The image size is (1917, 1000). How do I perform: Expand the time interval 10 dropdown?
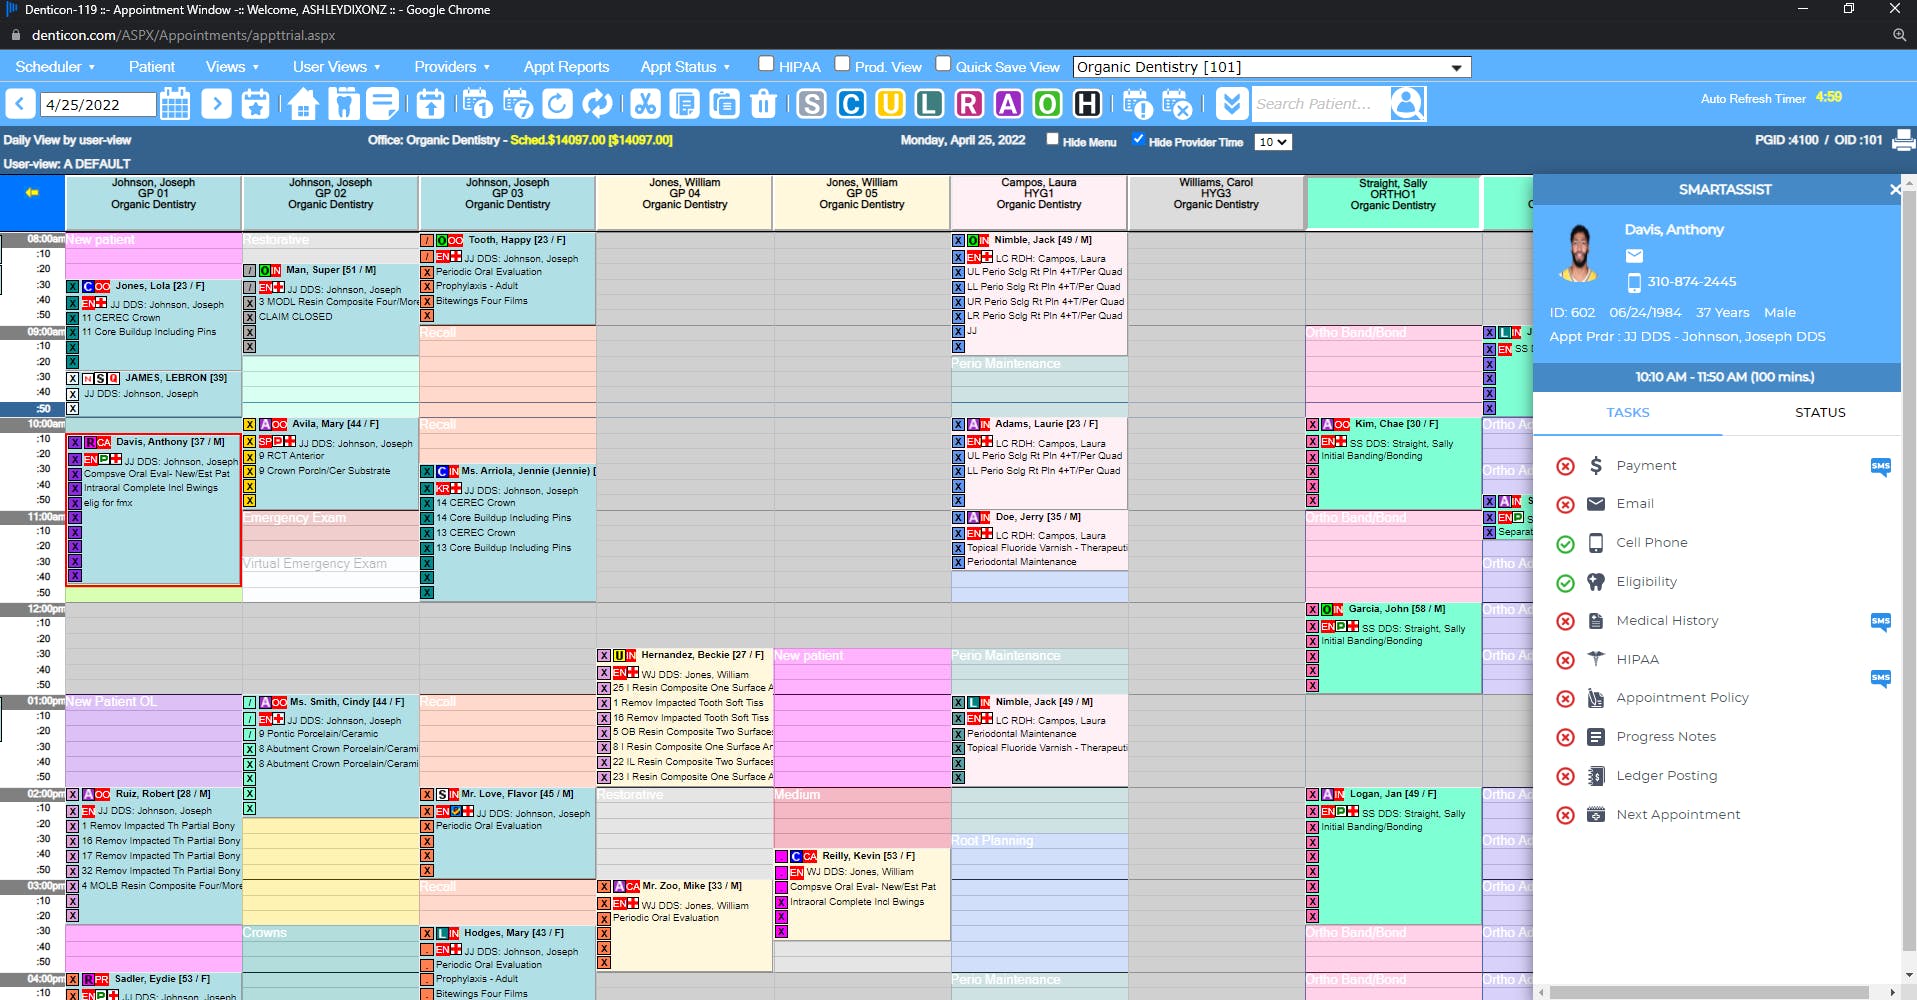click(x=1273, y=142)
